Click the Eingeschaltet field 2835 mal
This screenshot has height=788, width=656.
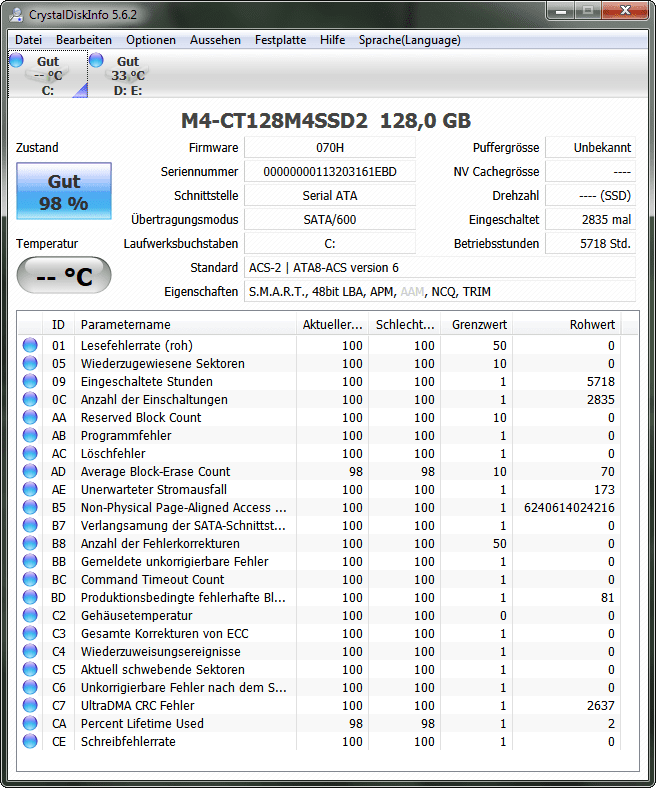click(x=591, y=220)
